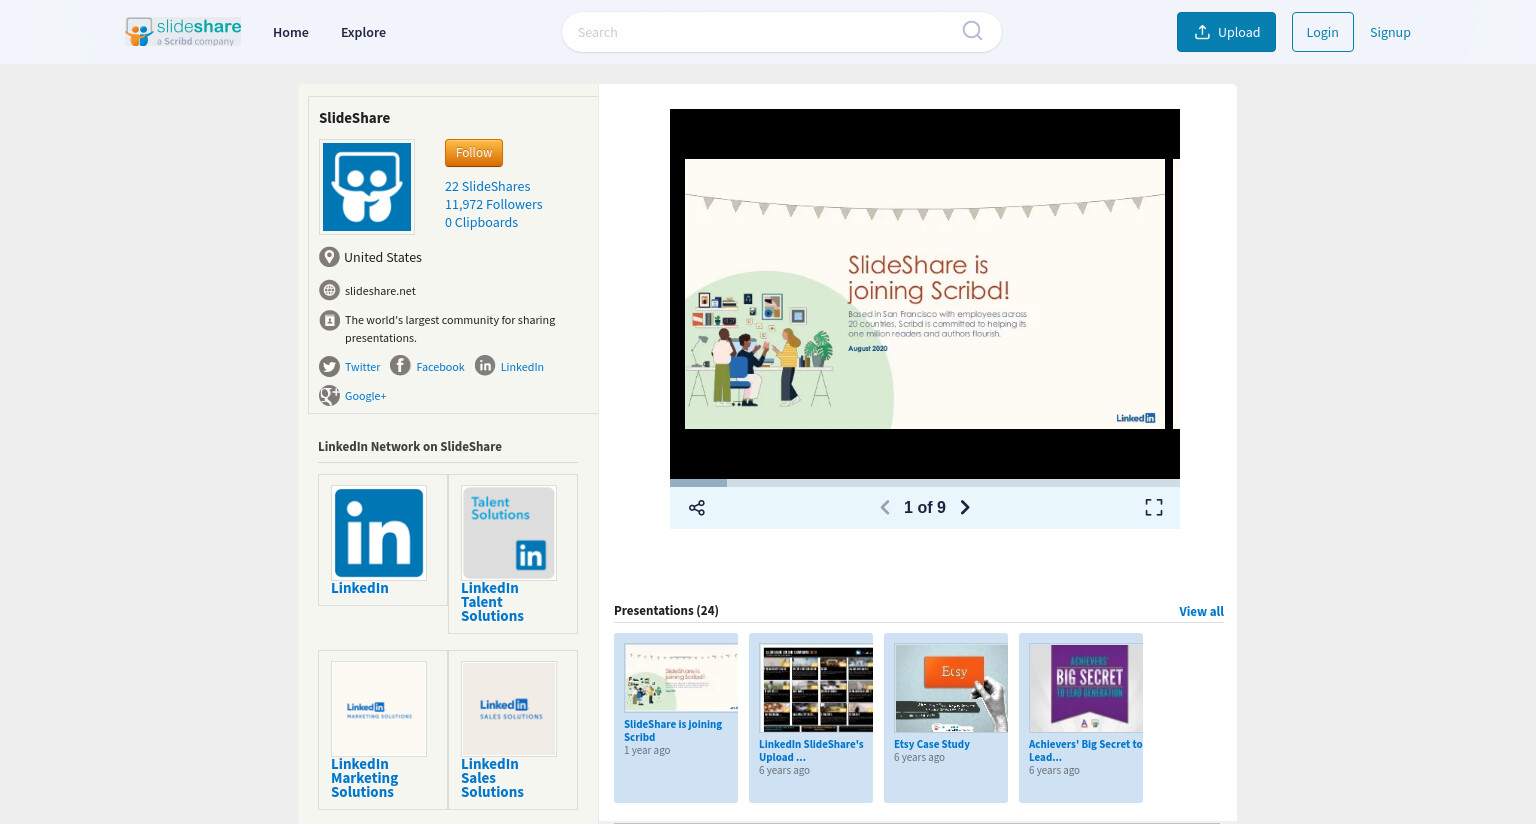Click the Facebook text link
1536x824 pixels.
tap(440, 367)
